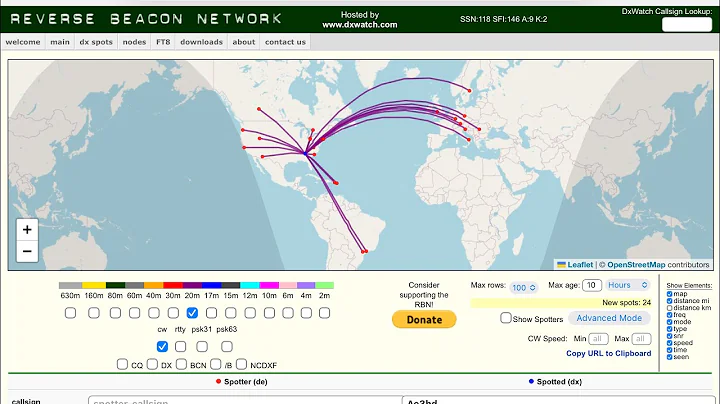Click the yellow Donate button
The image size is (720, 404).
coord(424,320)
